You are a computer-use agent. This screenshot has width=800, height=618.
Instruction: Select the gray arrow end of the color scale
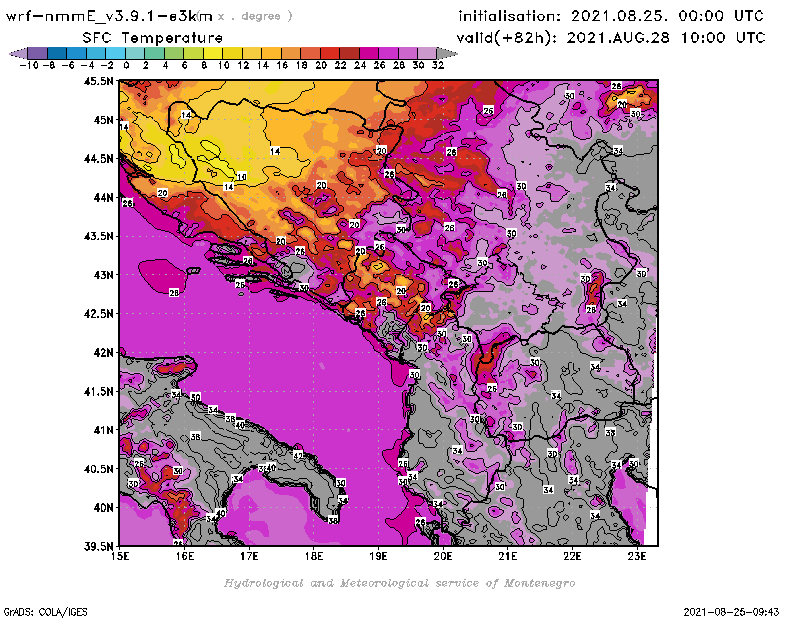click(x=447, y=53)
